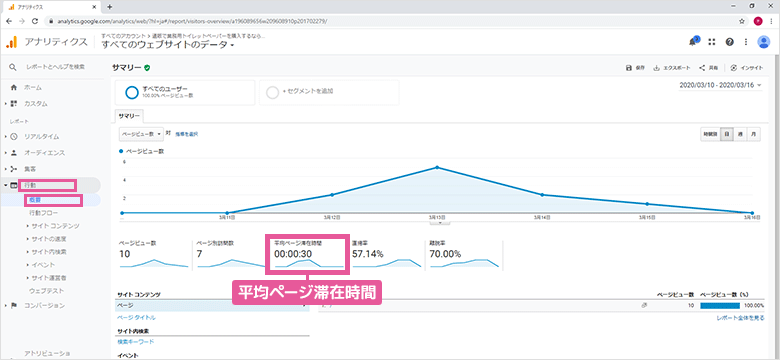Click the 集客 acquisition icon
Screen dimensions: 780x360
(14, 169)
